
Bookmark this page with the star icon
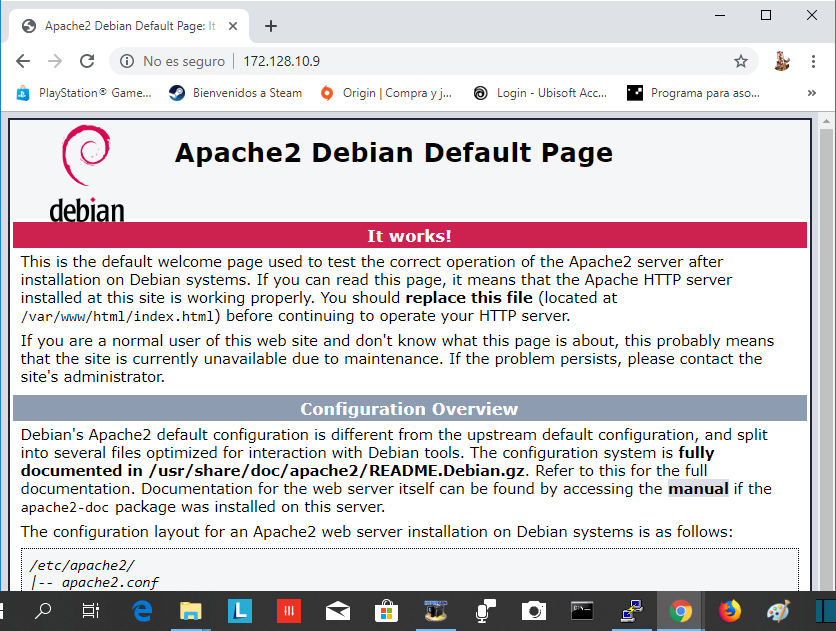pyautogui.click(x=740, y=61)
